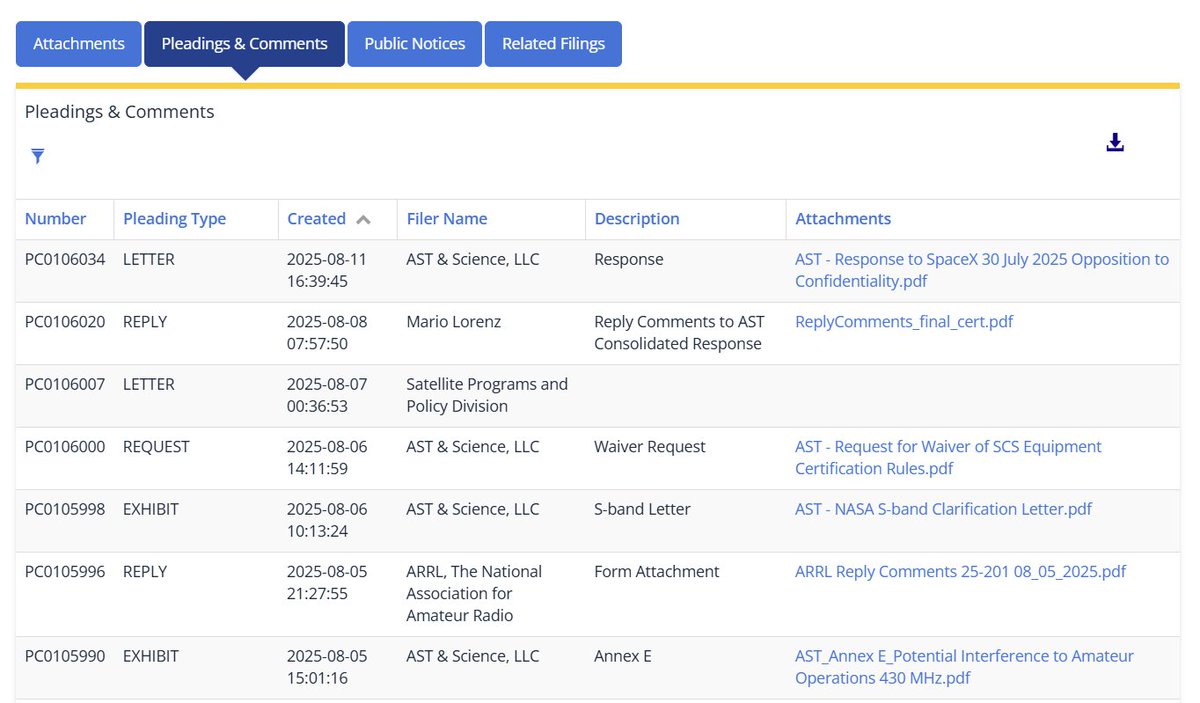Image resolution: width=1200 pixels, height=703 pixels.
Task: Click the Waiver Request description
Action: (650, 447)
